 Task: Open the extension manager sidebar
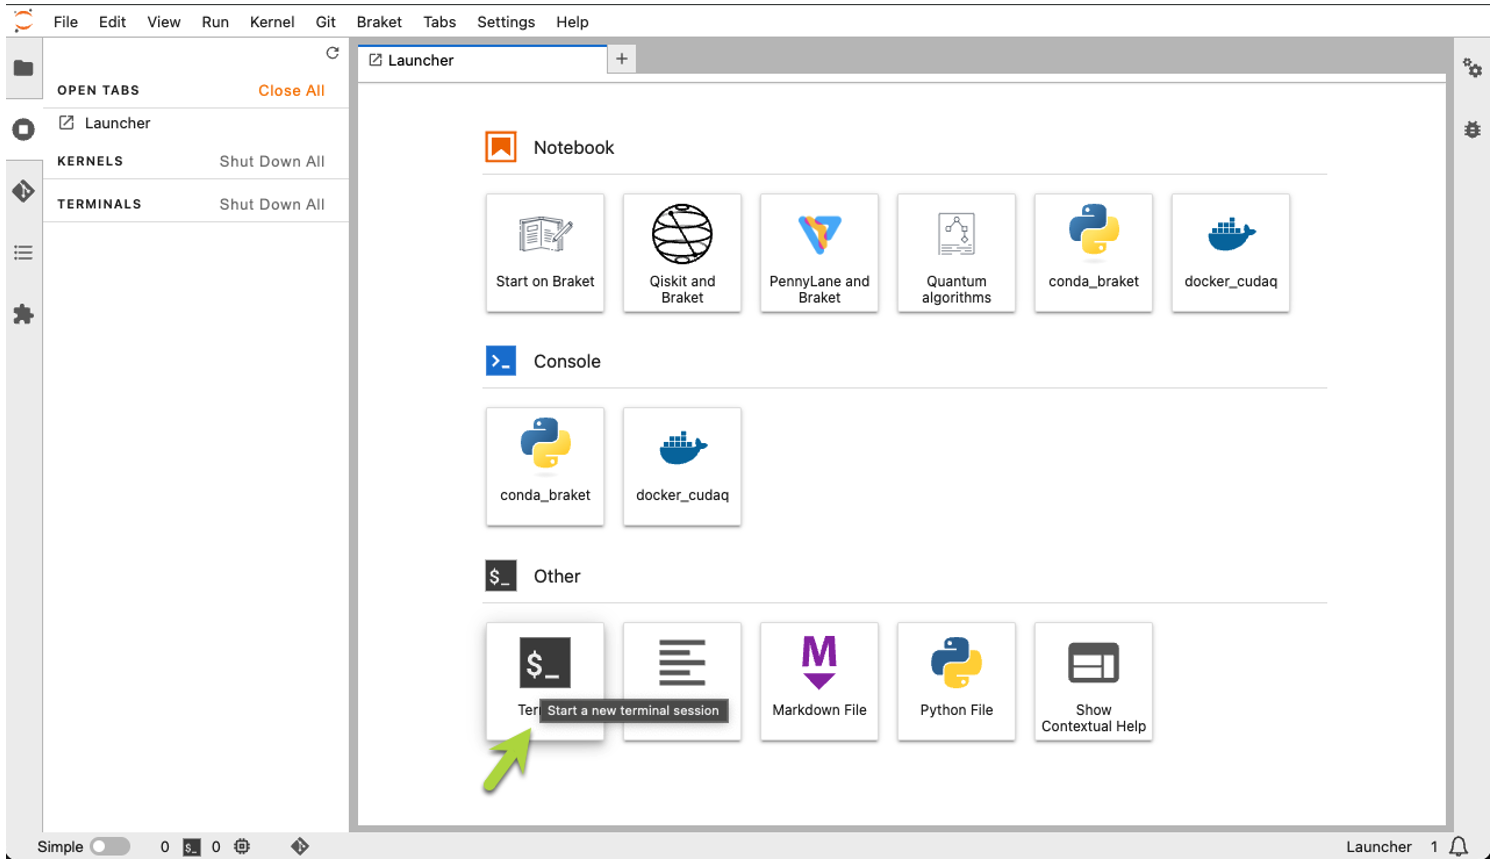(x=23, y=314)
